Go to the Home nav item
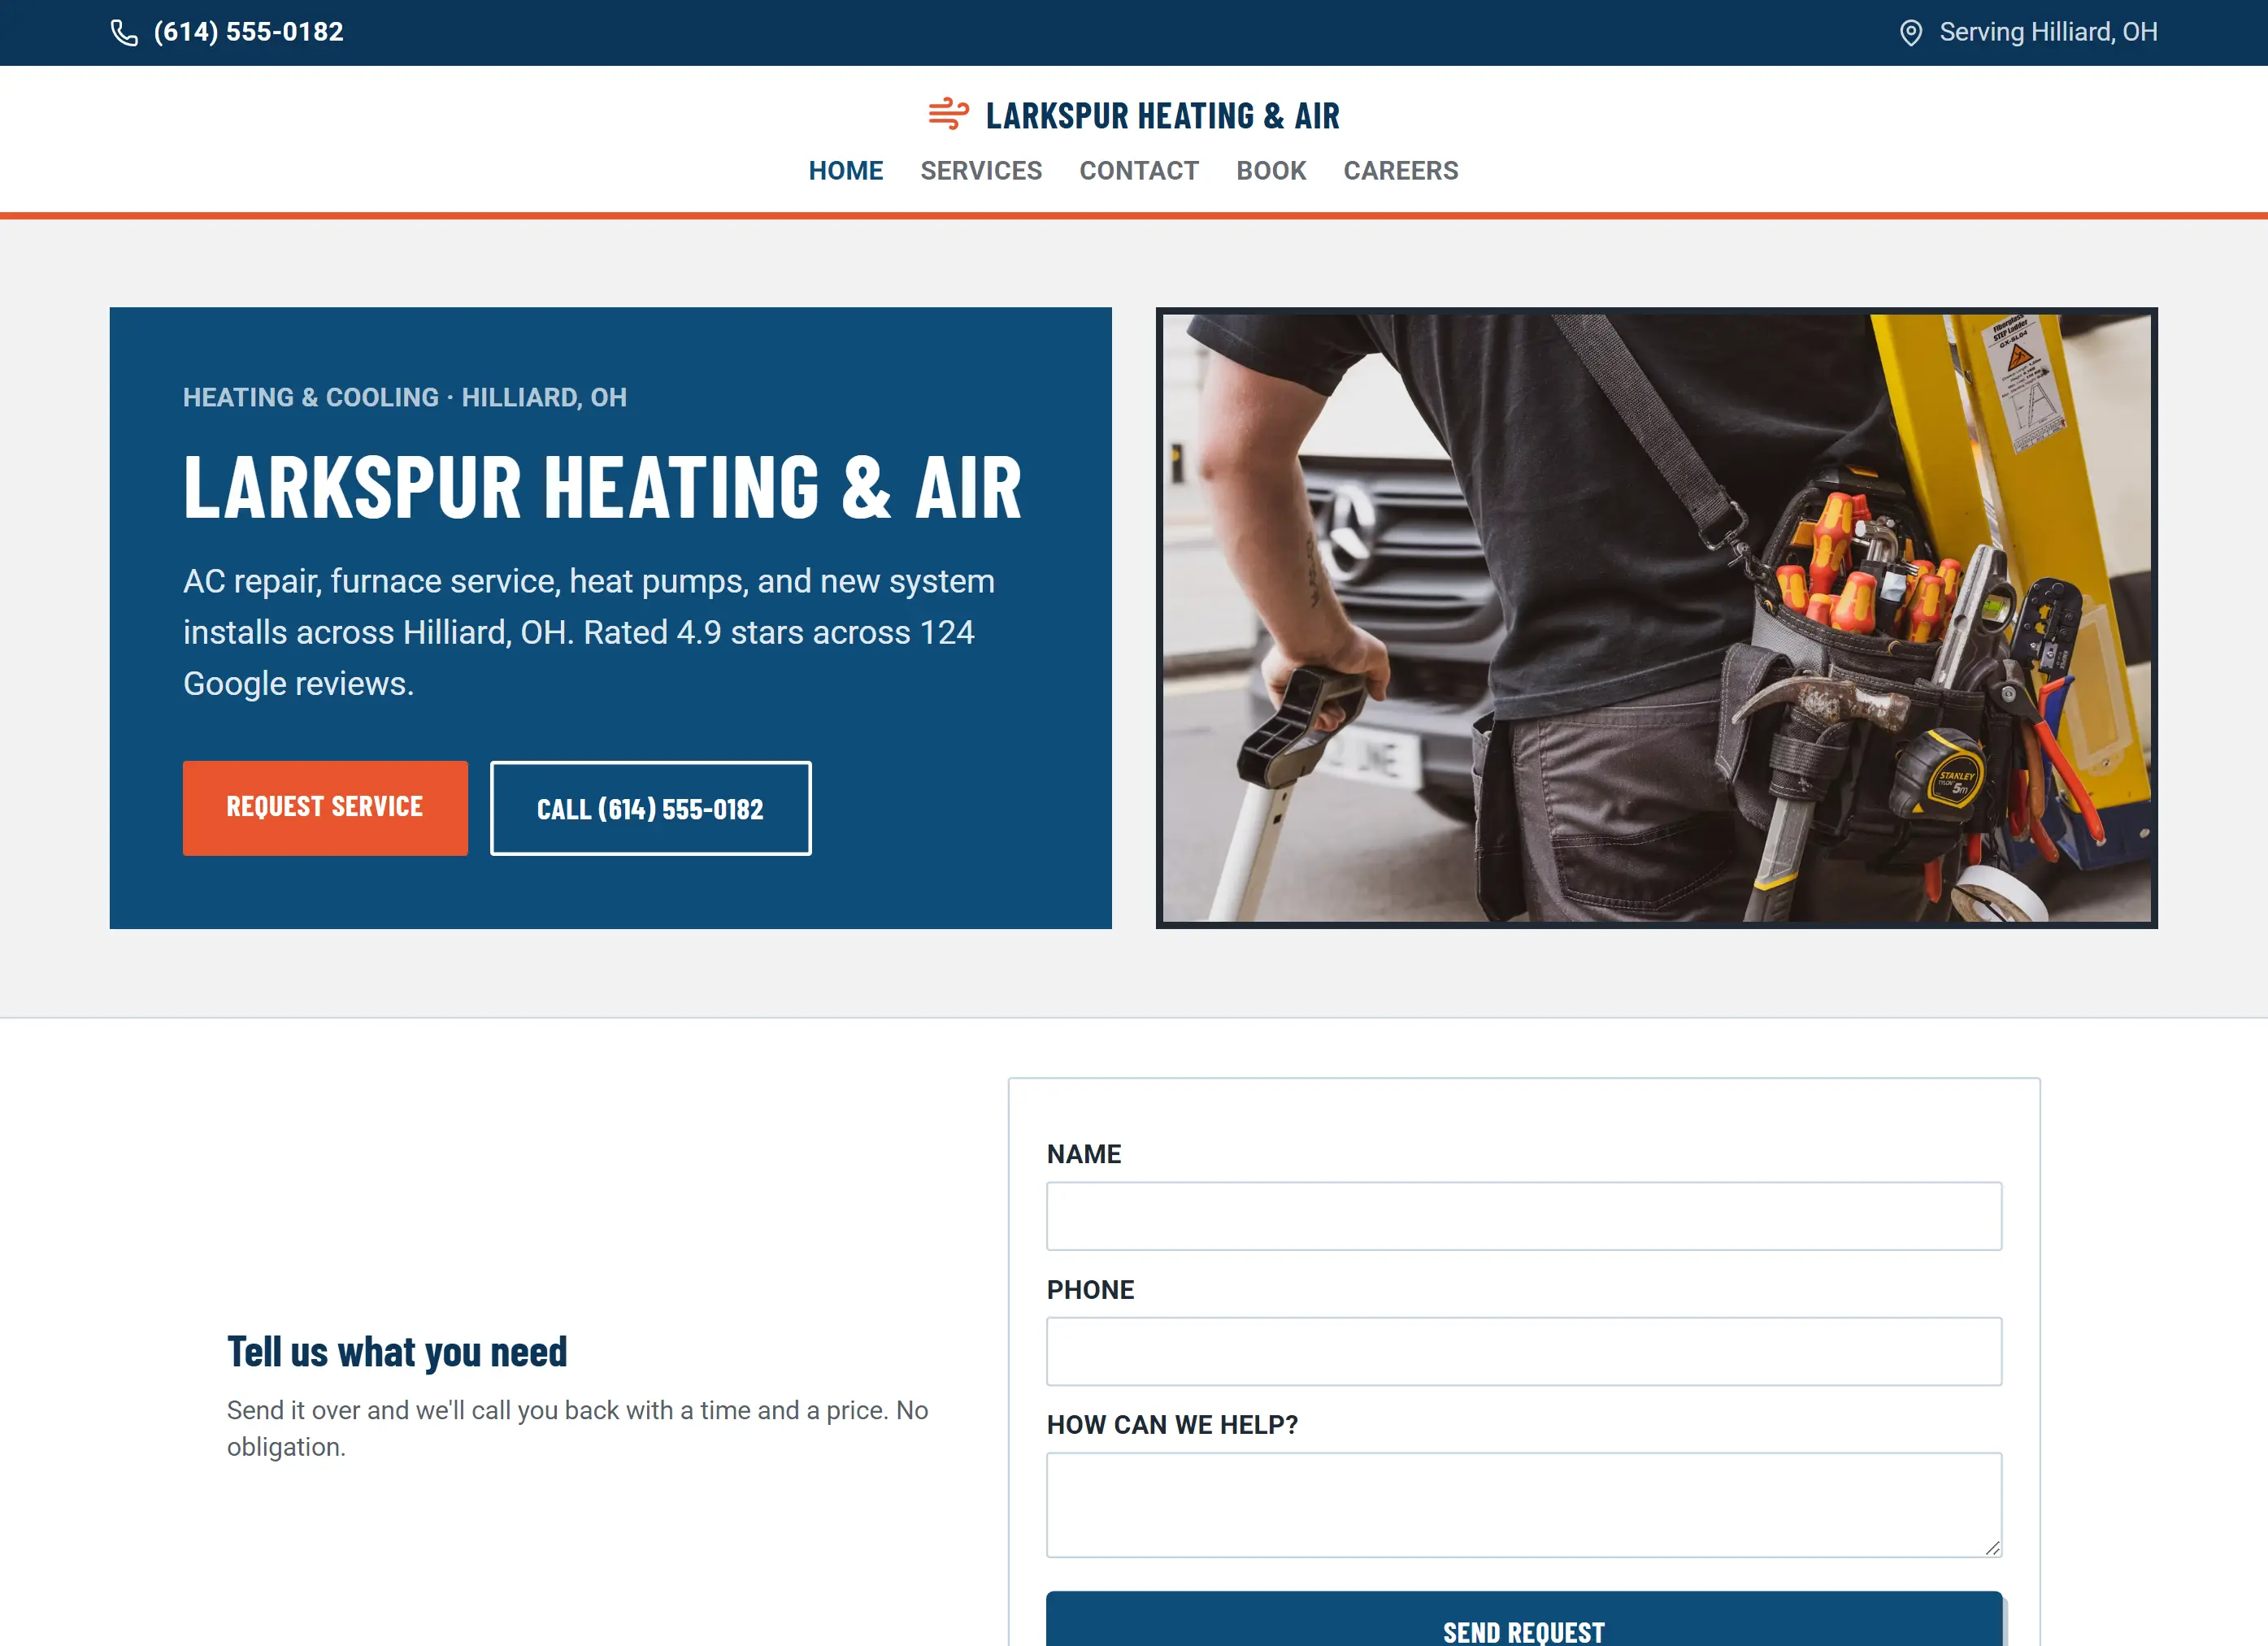Image resolution: width=2268 pixels, height=1646 pixels. [x=845, y=171]
